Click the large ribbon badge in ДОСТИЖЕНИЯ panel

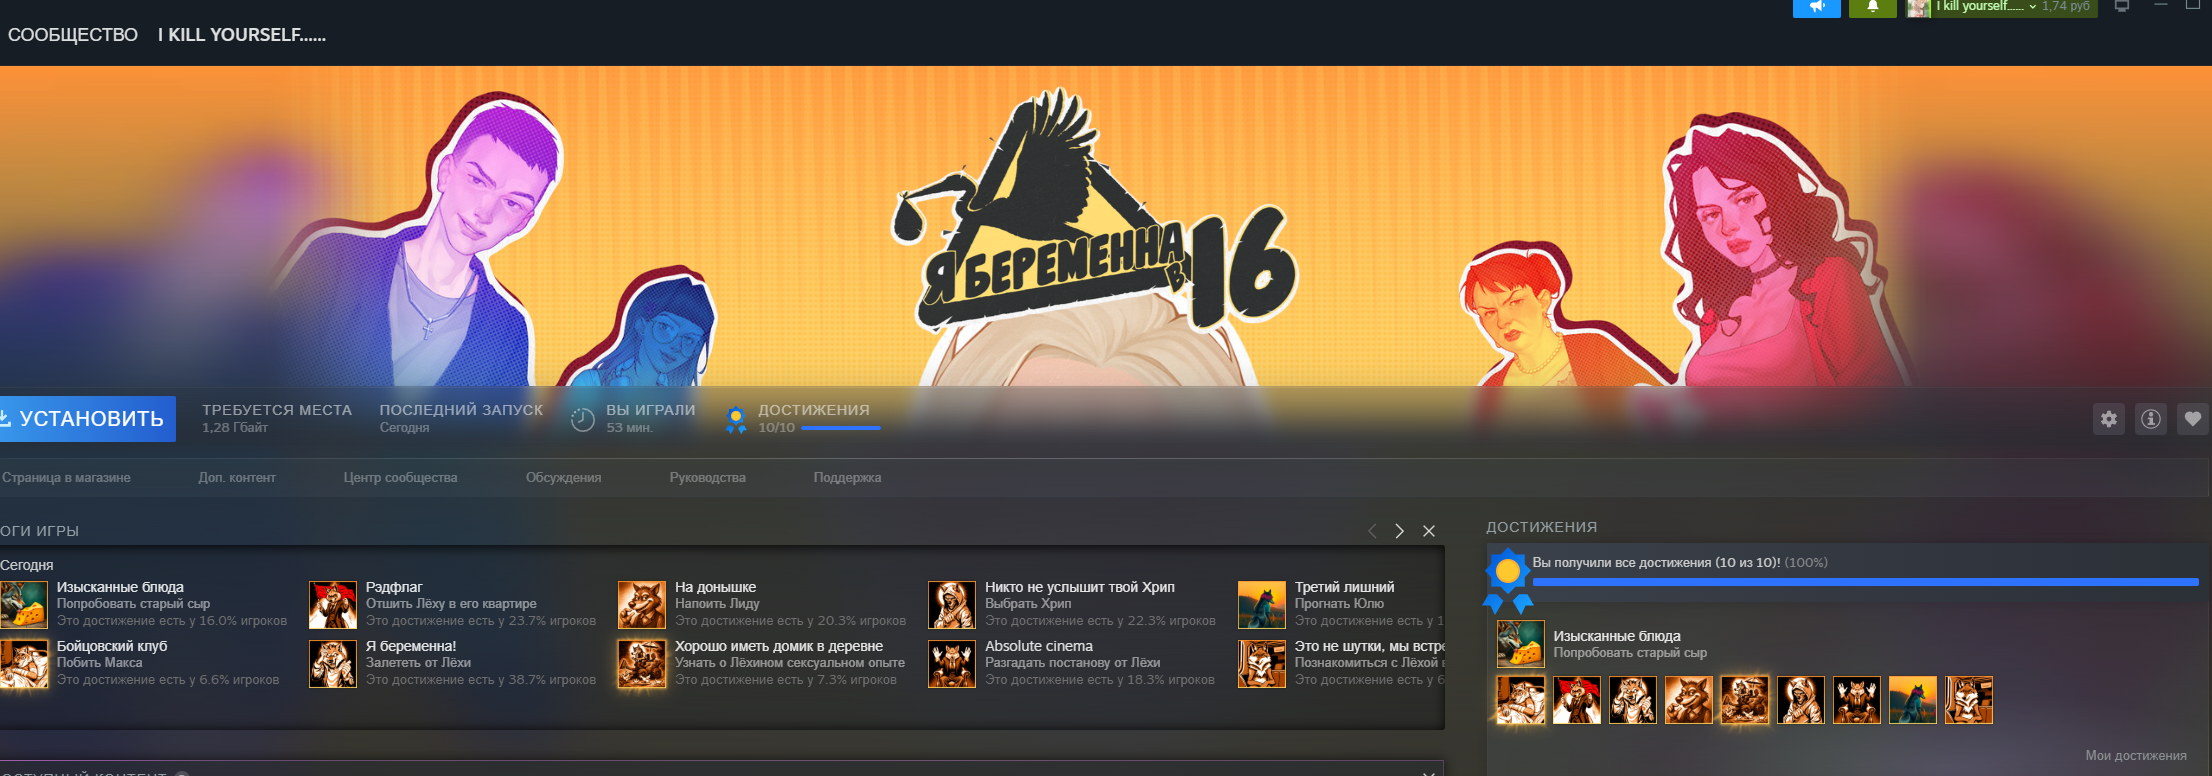click(1508, 579)
